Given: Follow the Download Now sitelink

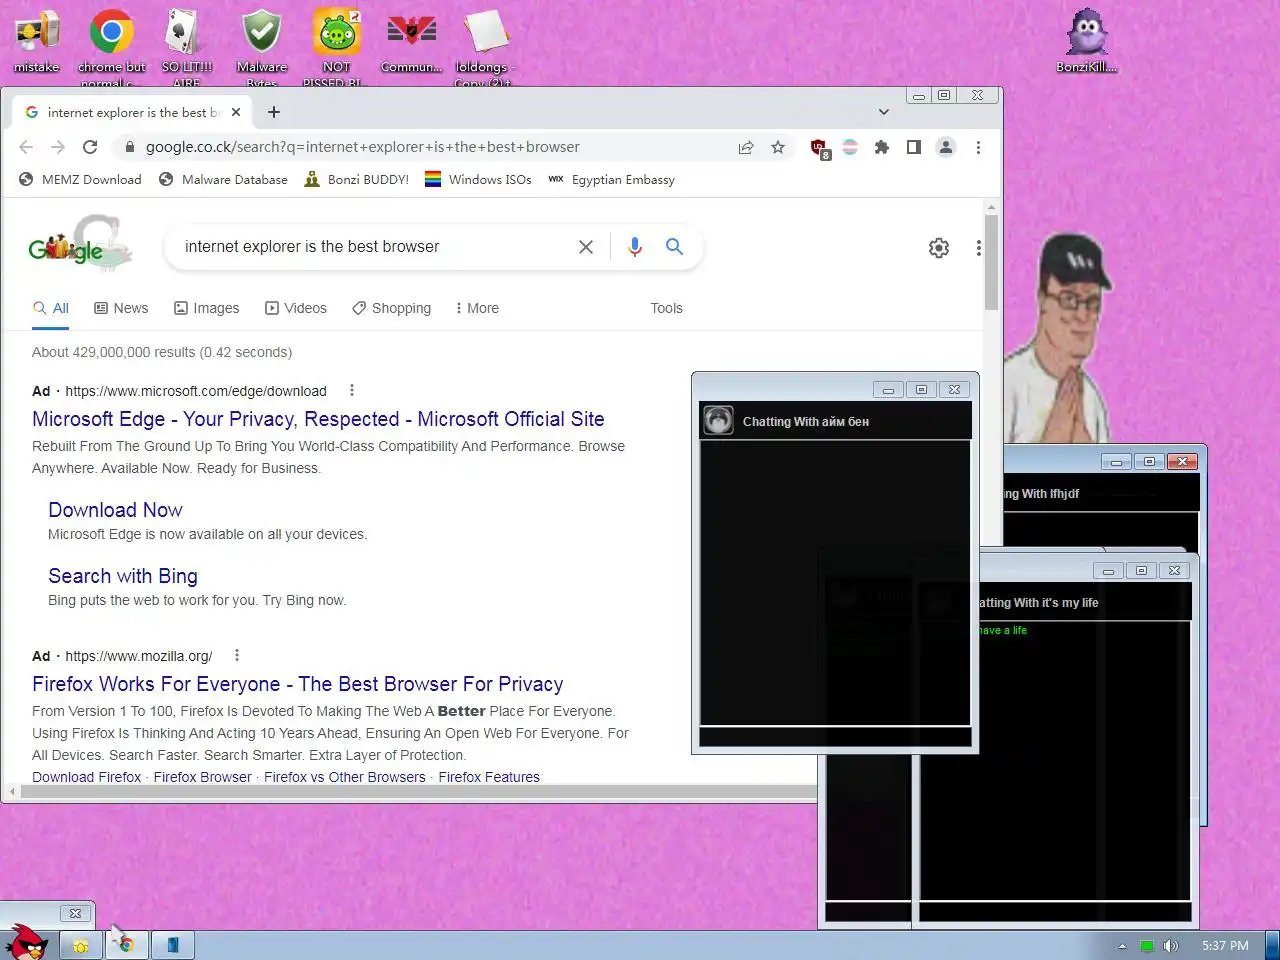Looking at the screenshot, I should (x=115, y=510).
